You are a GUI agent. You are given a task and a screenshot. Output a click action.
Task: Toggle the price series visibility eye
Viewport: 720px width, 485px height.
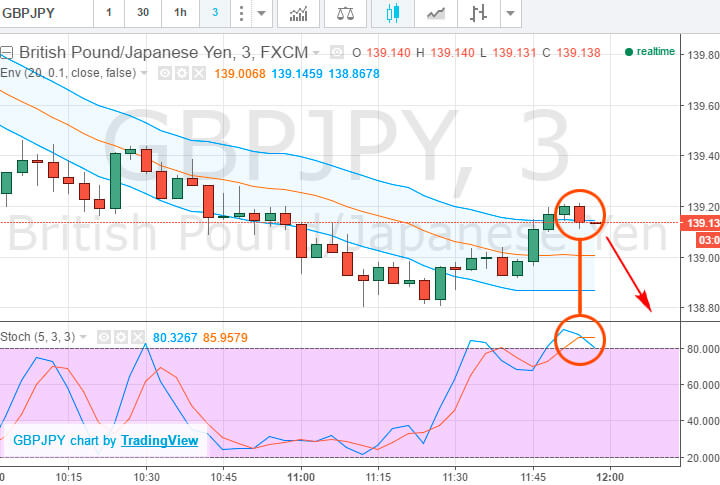click(337, 52)
